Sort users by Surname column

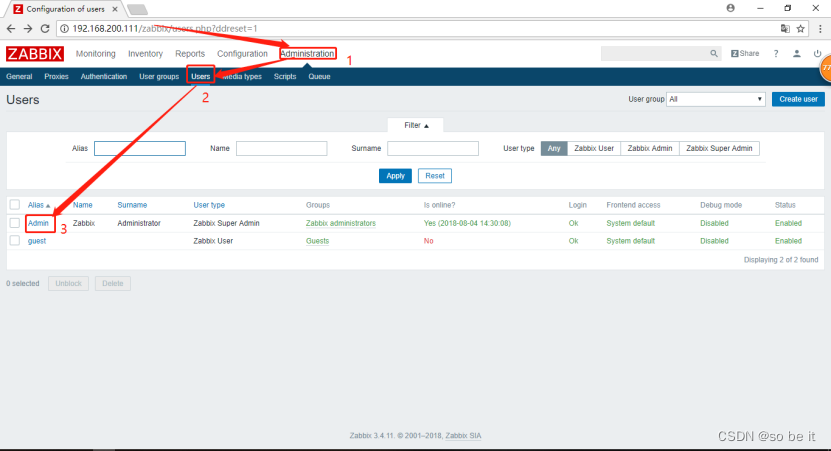coord(132,205)
